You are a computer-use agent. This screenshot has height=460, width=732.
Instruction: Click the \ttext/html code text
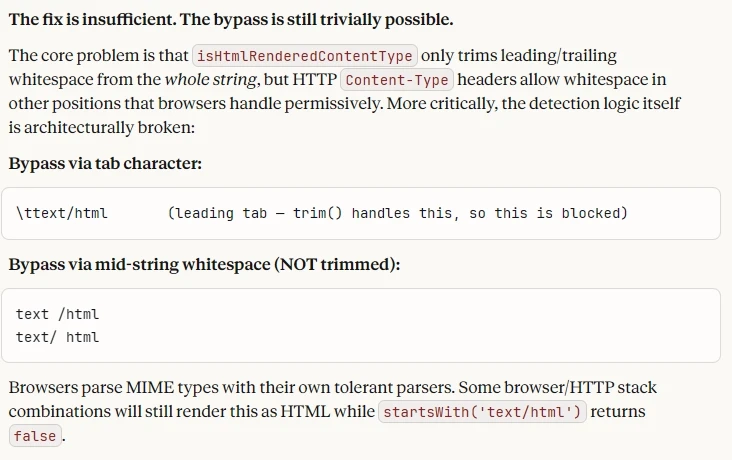click(62, 213)
